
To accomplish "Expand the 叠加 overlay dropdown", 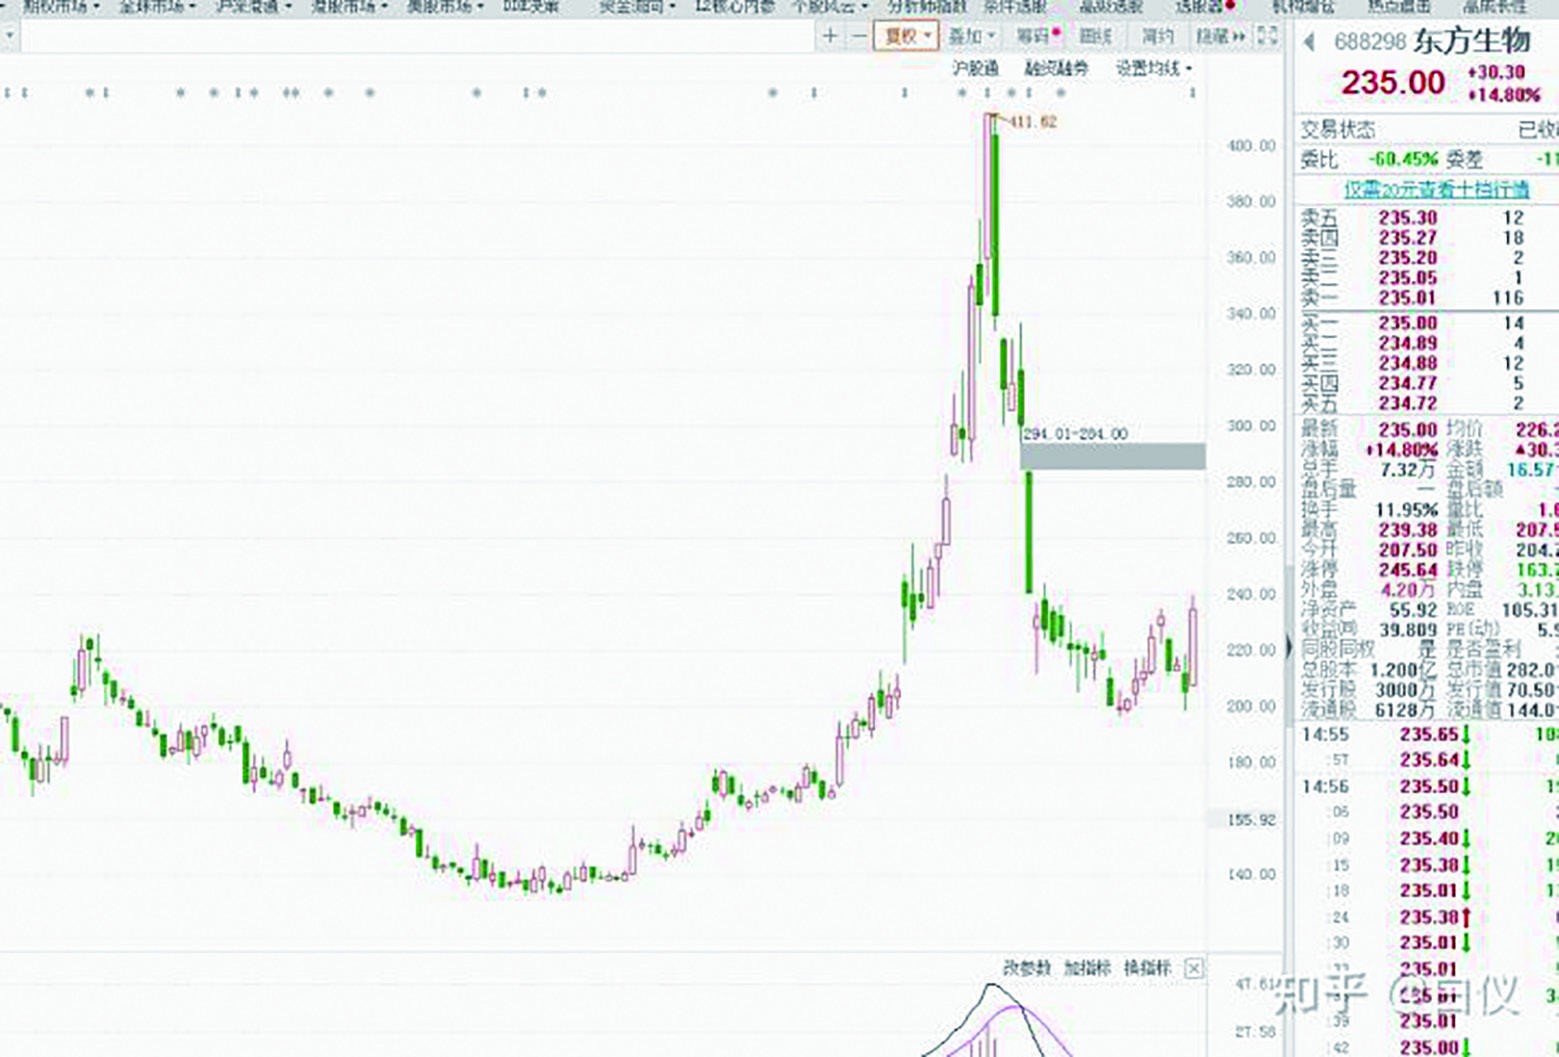I will [971, 36].
